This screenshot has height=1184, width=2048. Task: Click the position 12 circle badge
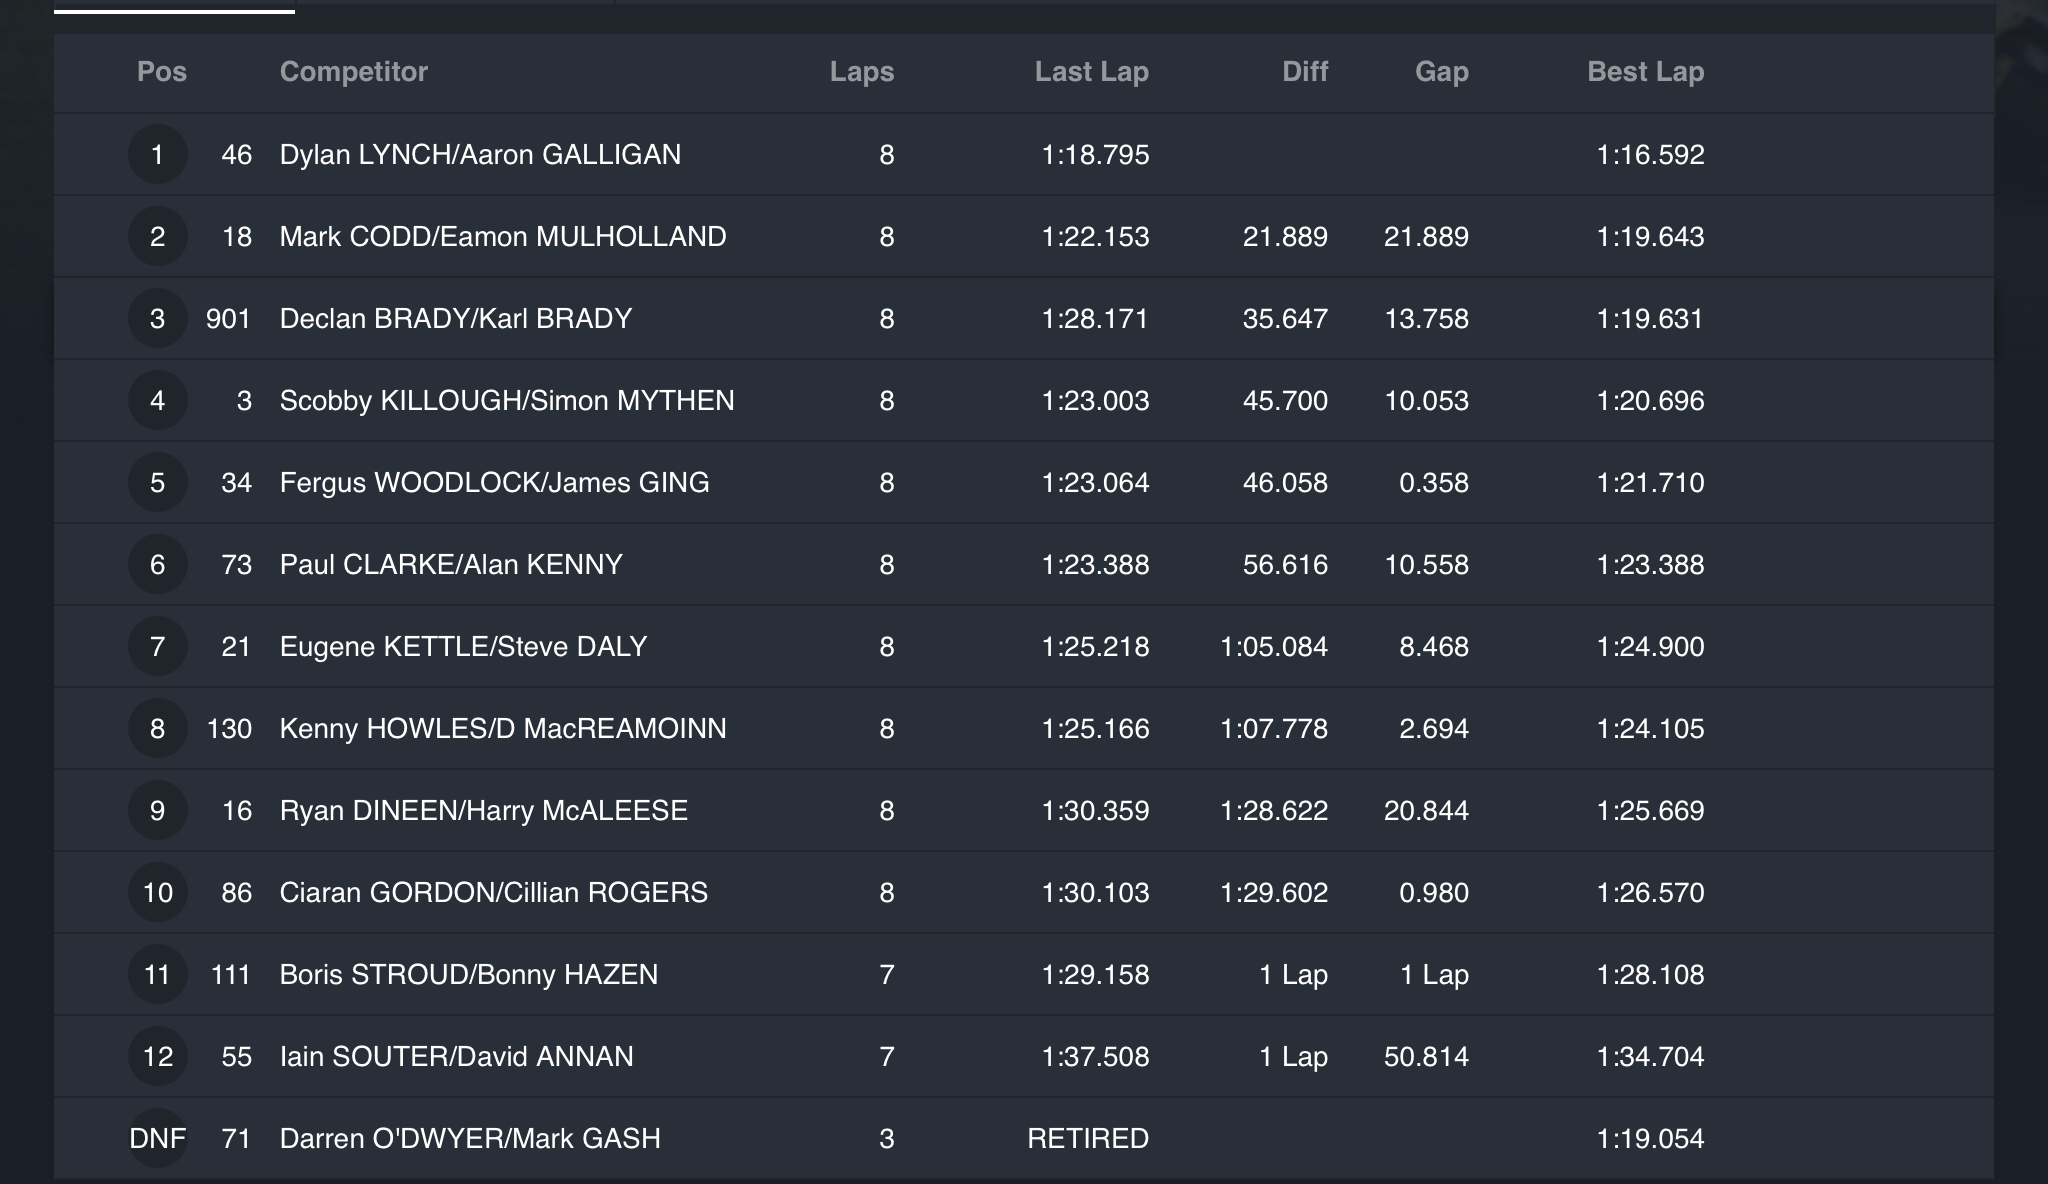[157, 1056]
